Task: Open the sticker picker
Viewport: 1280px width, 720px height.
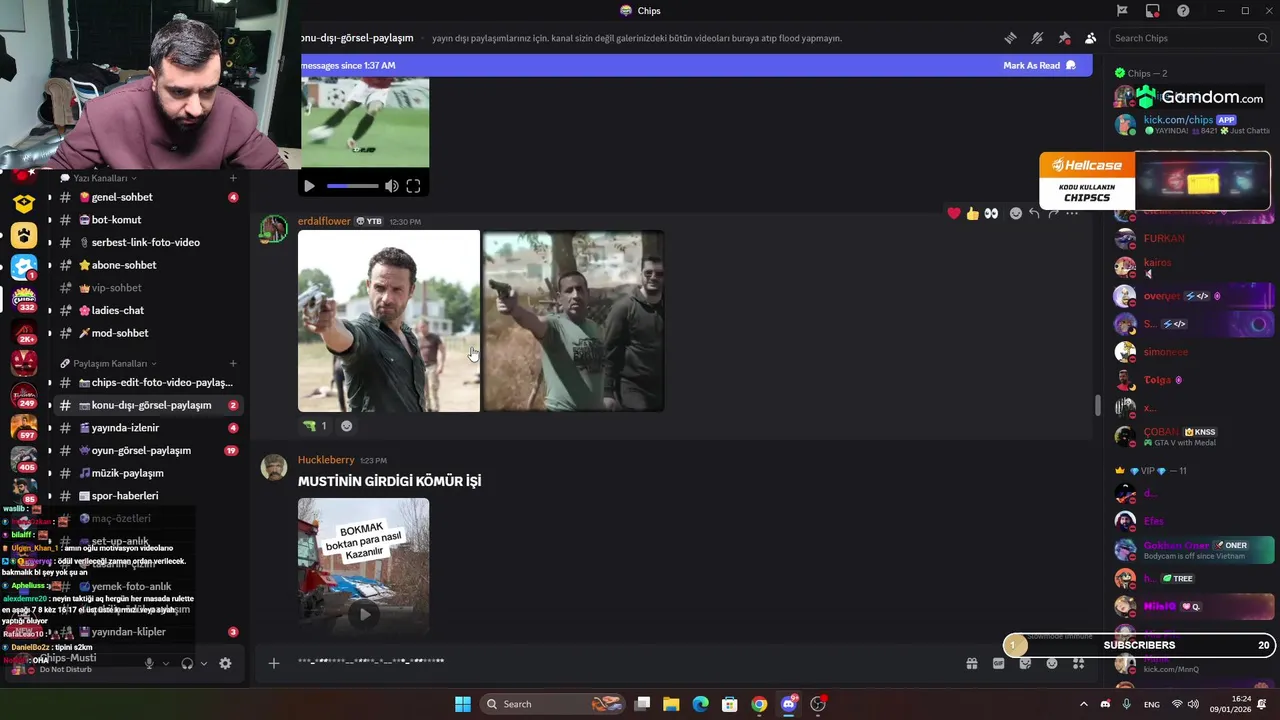Action: point(1025,663)
